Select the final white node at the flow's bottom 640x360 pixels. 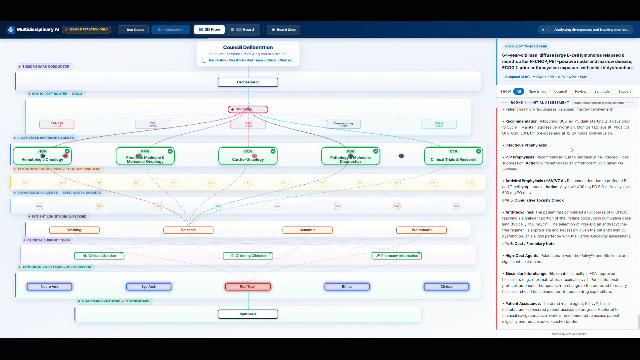[x=248, y=314]
